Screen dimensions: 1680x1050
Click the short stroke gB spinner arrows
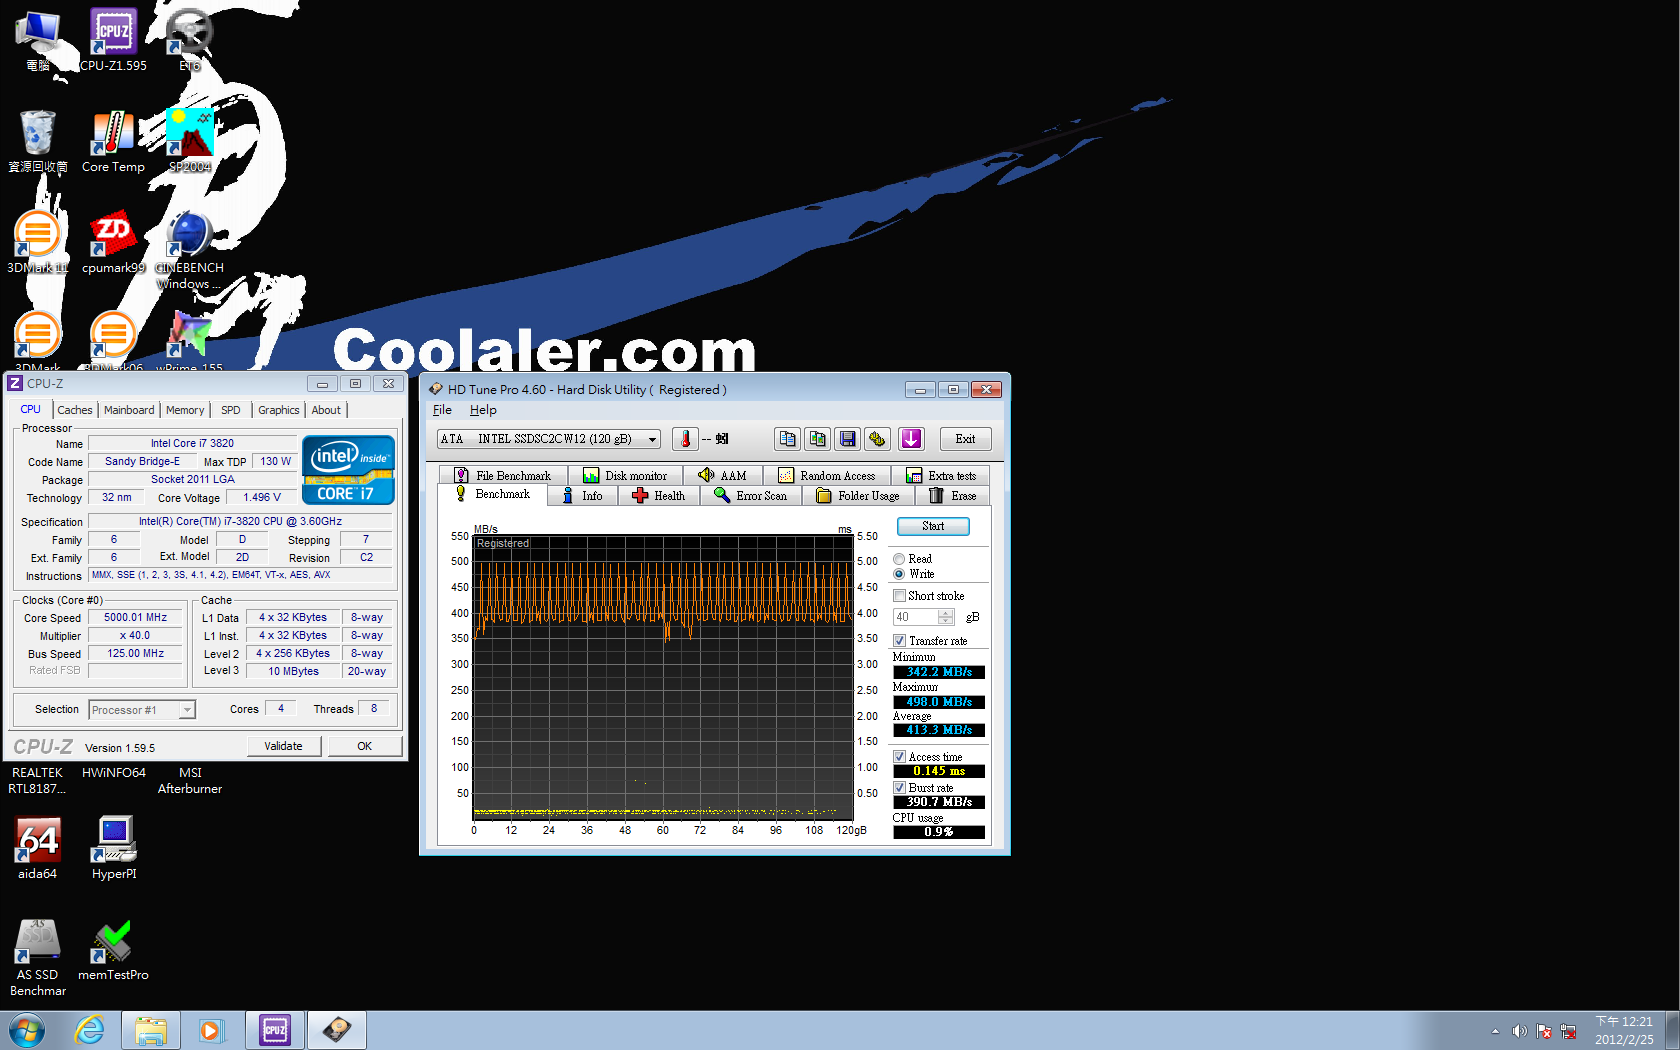pos(946,617)
